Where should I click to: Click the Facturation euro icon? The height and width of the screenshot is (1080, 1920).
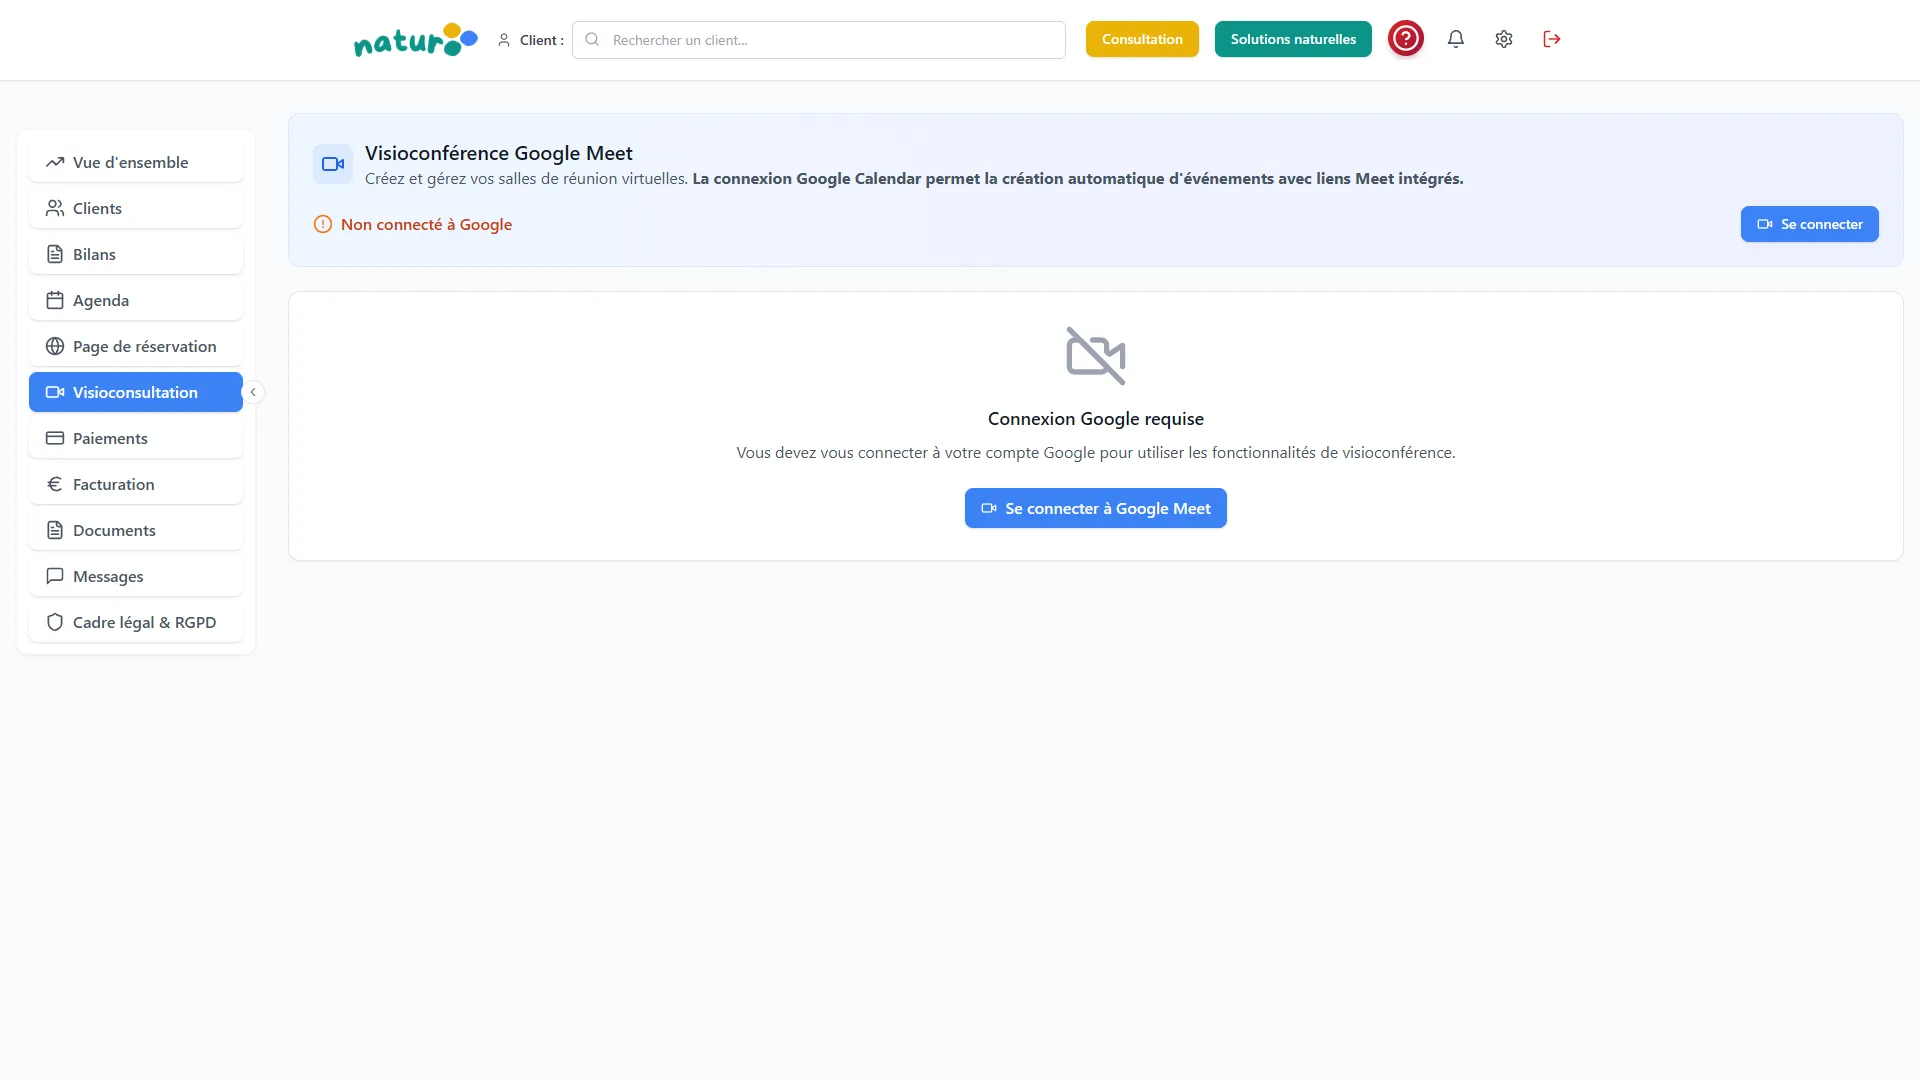pyautogui.click(x=55, y=484)
